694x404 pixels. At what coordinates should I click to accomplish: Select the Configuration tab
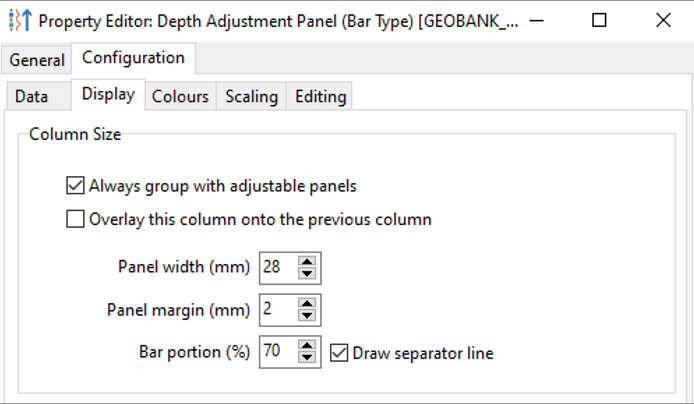pos(133,58)
